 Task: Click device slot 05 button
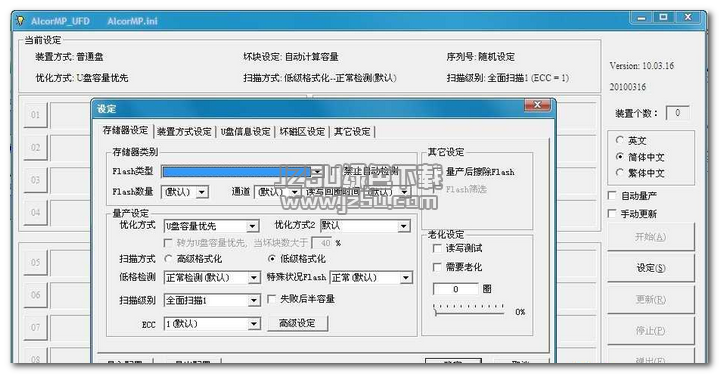click(x=35, y=262)
